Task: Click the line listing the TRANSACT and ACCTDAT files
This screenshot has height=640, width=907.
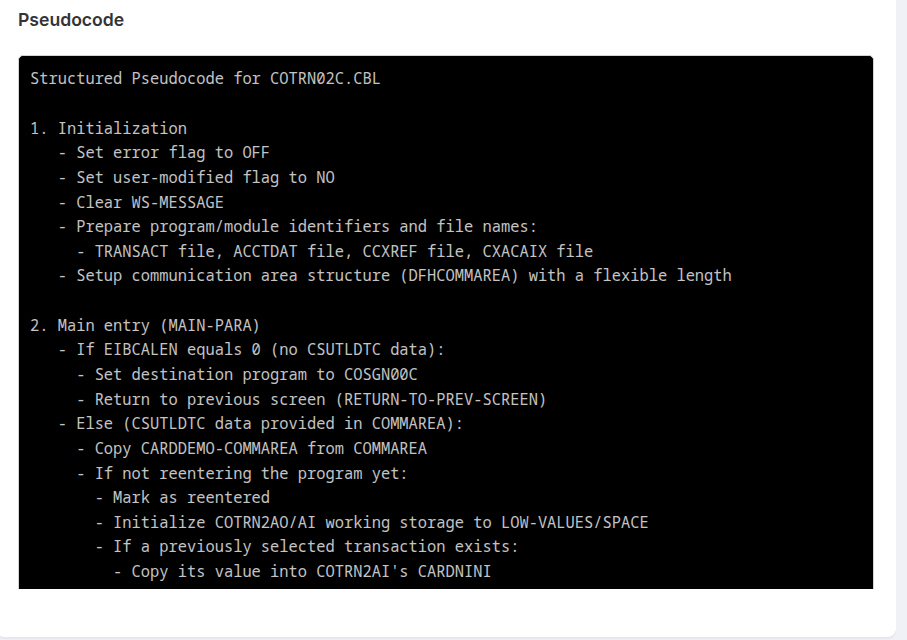Action: [343, 251]
